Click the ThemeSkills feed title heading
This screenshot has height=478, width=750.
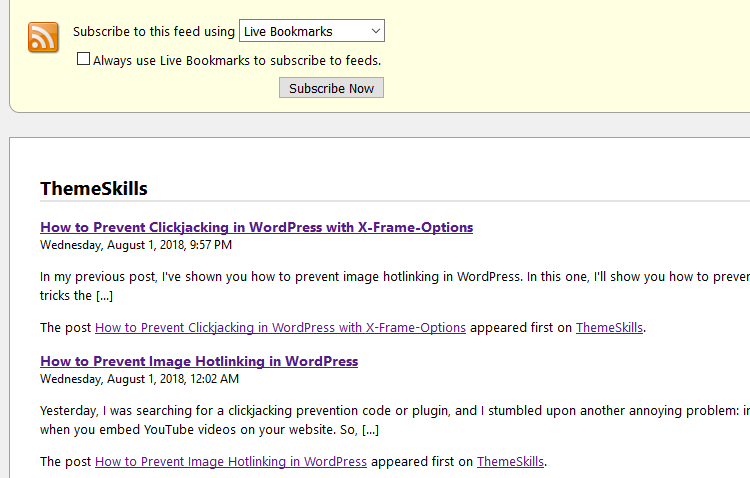tap(94, 189)
